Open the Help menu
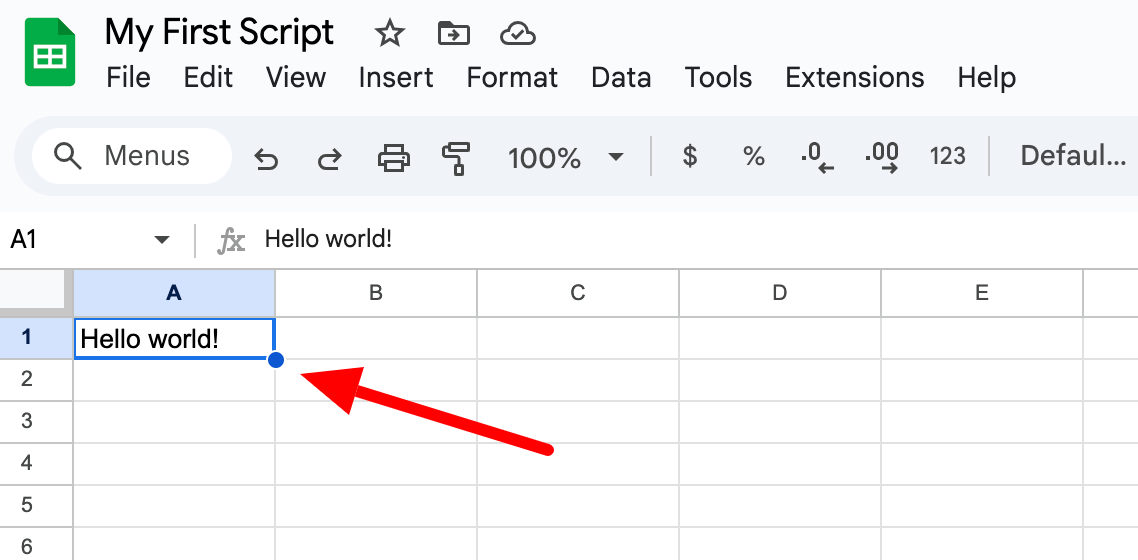This screenshot has width=1138, height=560. [x=986, y=77]
